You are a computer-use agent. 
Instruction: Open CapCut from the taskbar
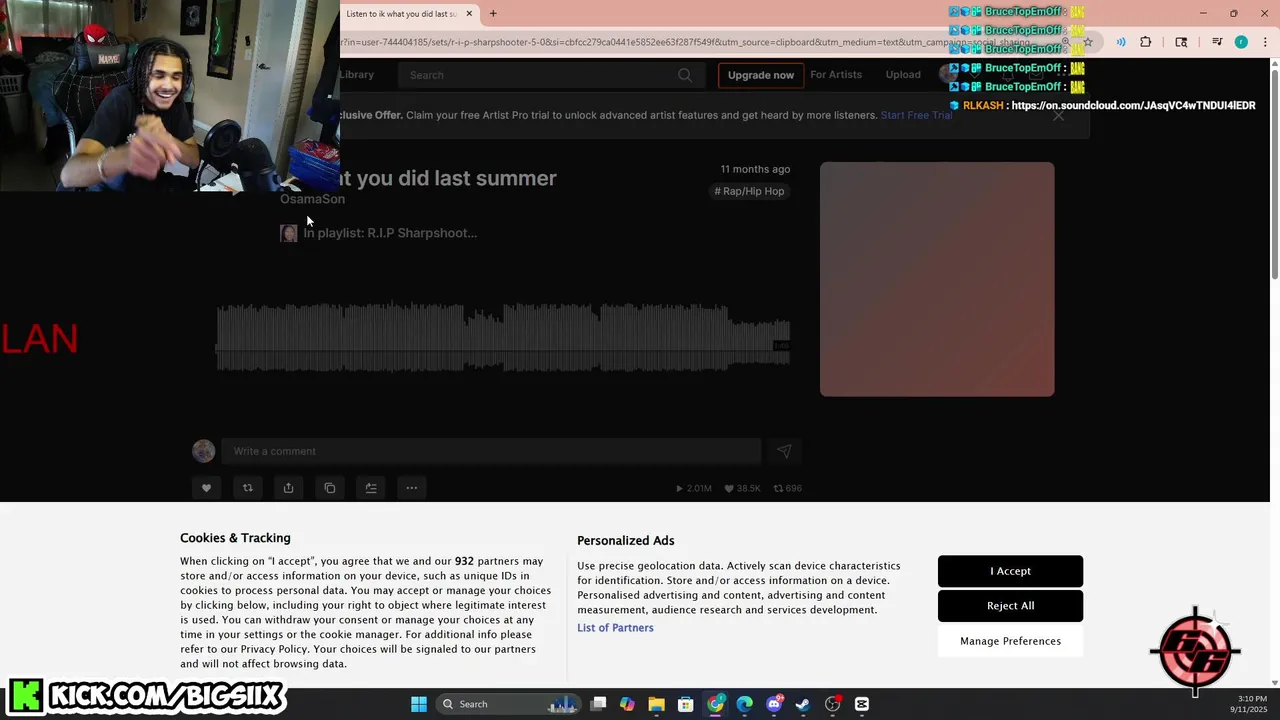[862, 704]
